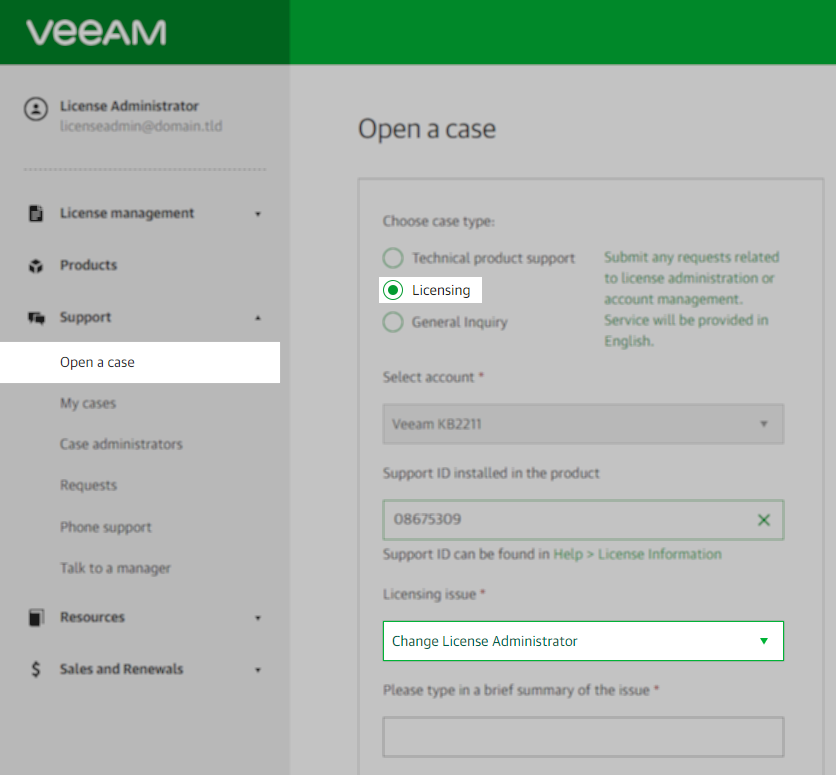Expand the Sales and Renewals menu arrow
The image size is (836, 775).
[x=258, y=669]
